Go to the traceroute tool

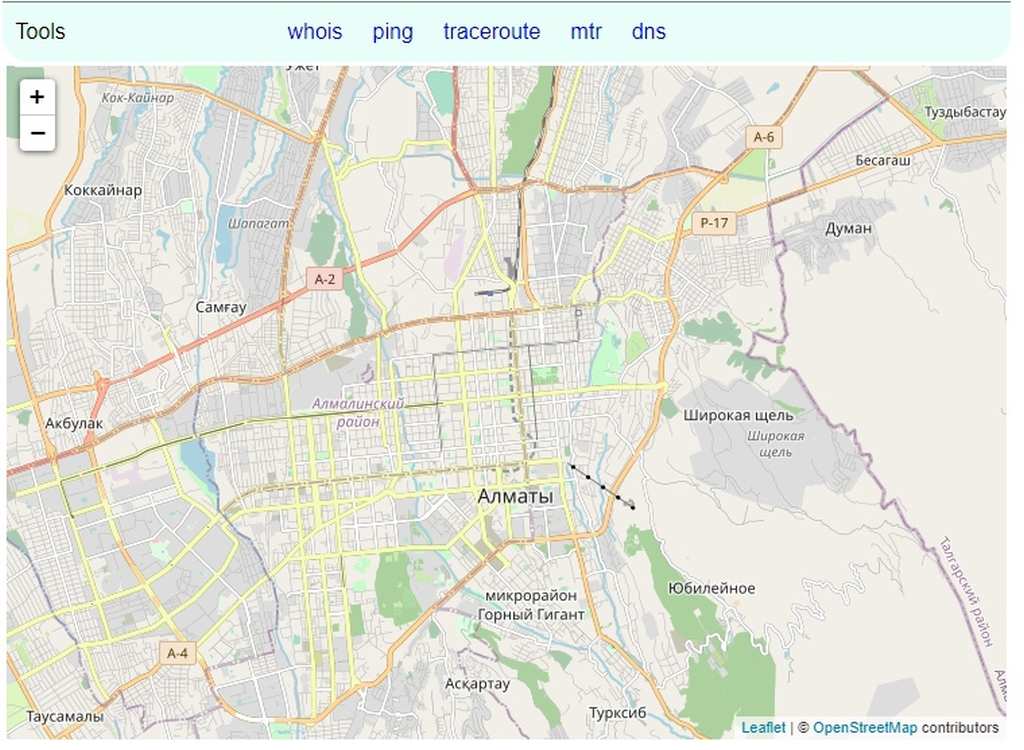pyautogui.click(x=491, y=32)
